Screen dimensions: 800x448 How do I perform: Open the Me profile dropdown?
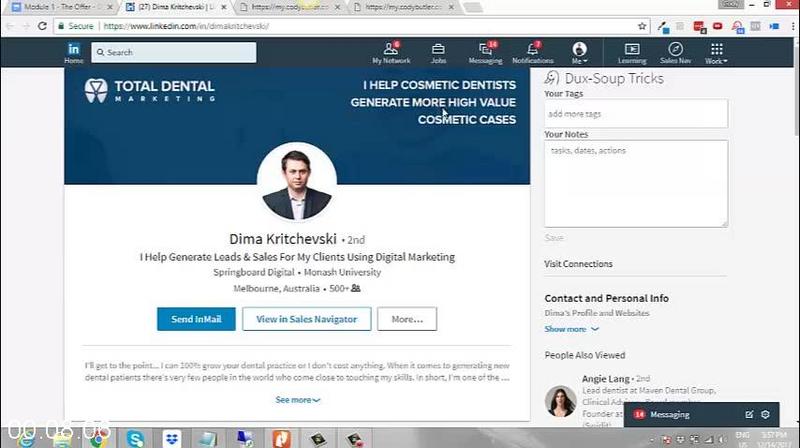tap(579, 53)
